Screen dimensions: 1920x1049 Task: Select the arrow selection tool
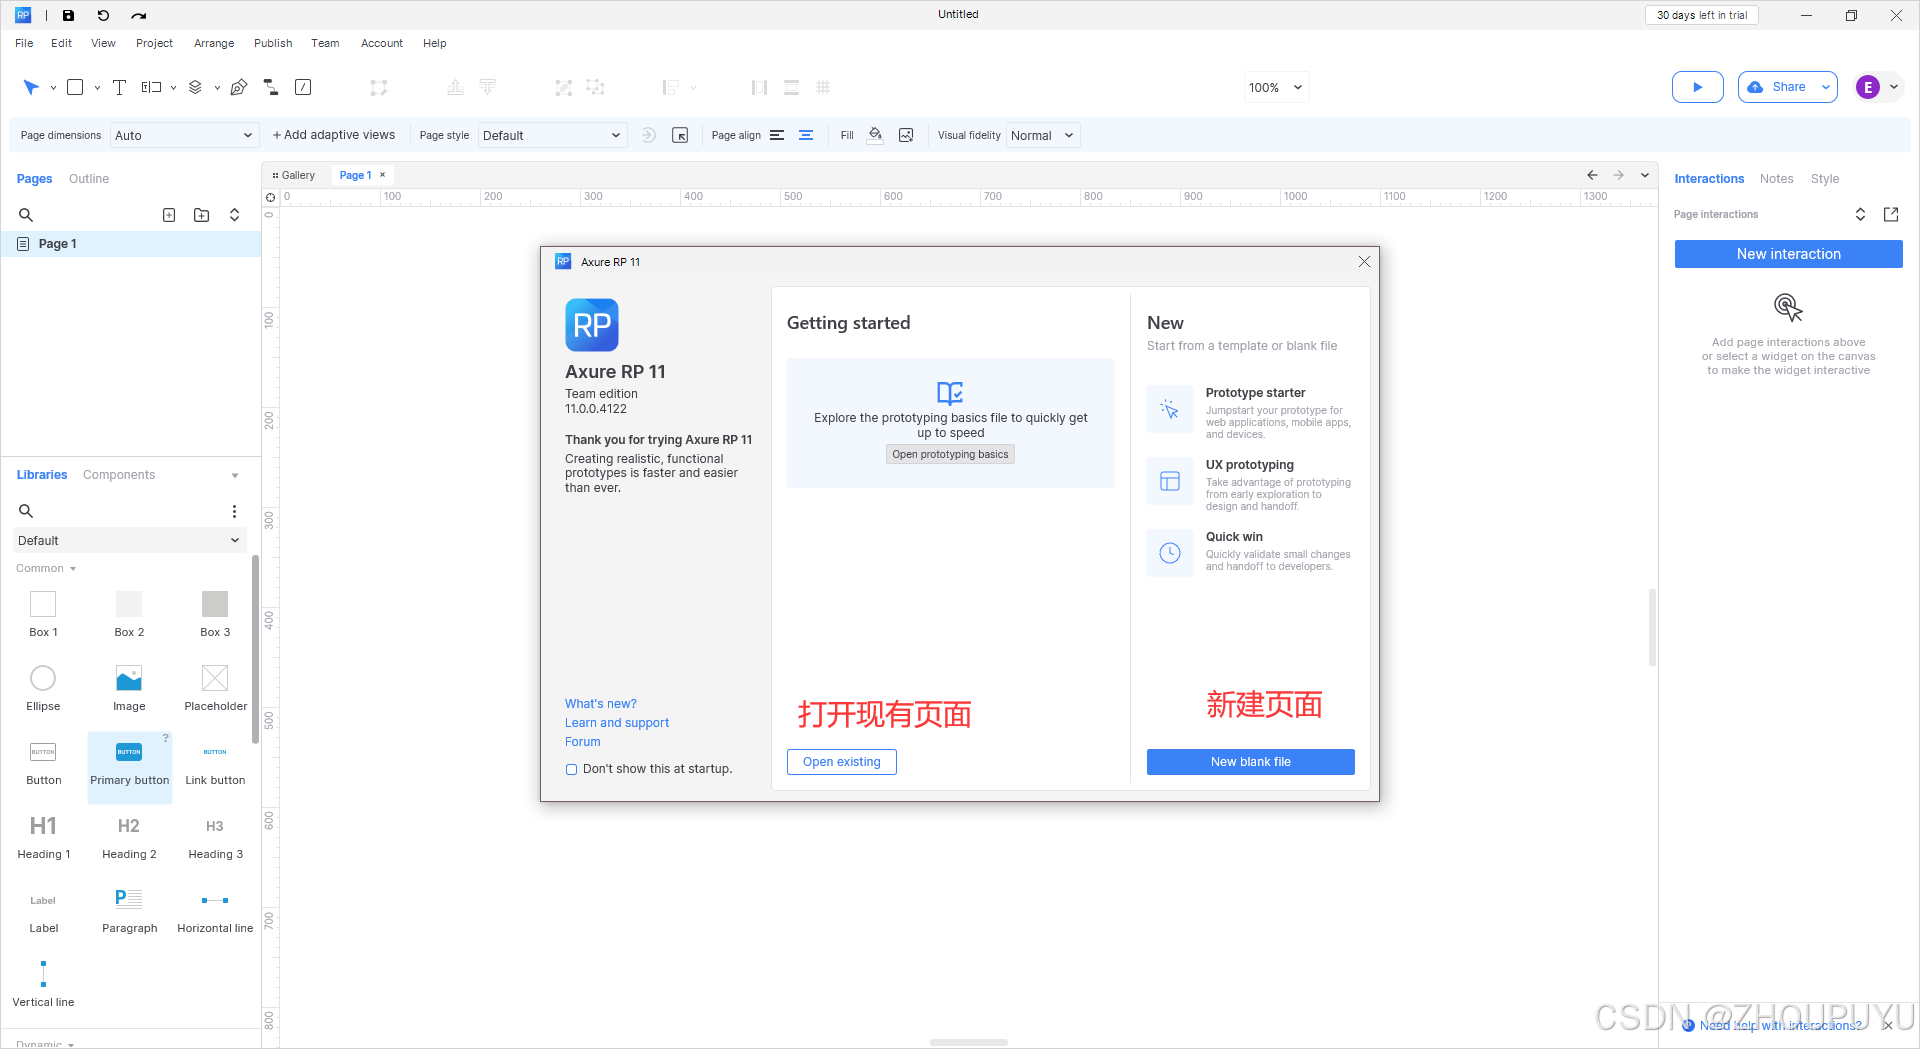click(31, 87)
